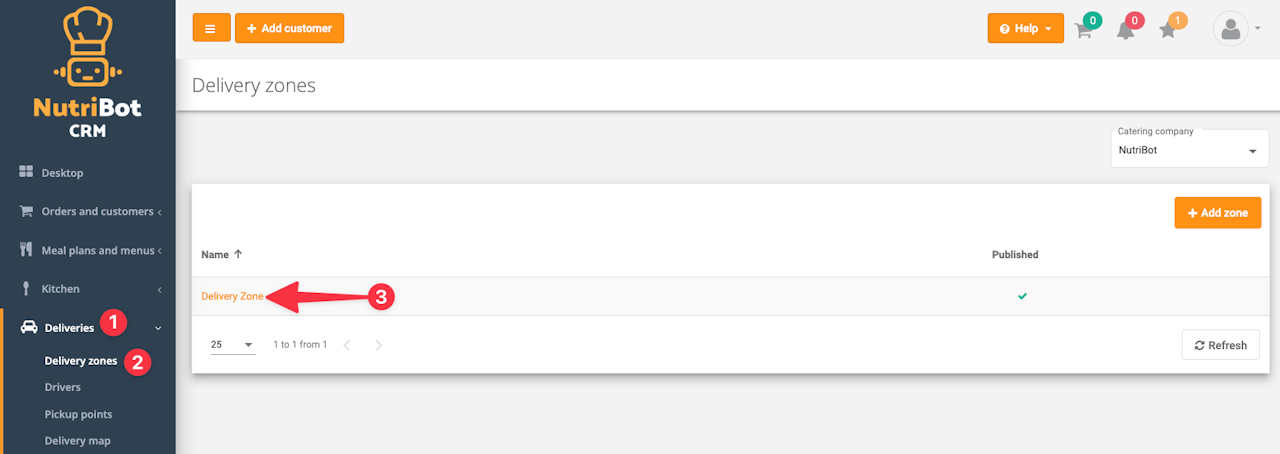The image size is (1280, 454).
Task: Open the shopping cart icon
Action: pyautogui.click(x=1083, y=30)
